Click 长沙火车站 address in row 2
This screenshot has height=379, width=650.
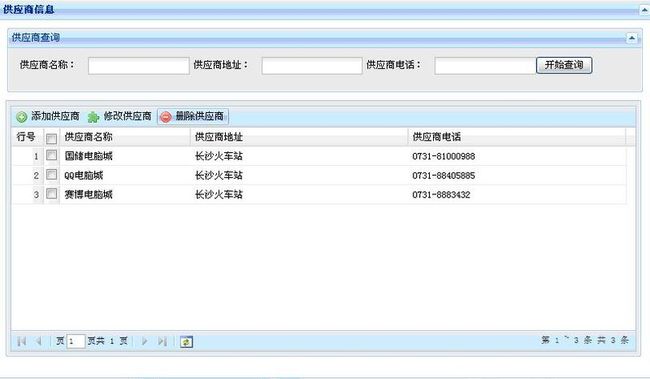[x=218, y=175]
